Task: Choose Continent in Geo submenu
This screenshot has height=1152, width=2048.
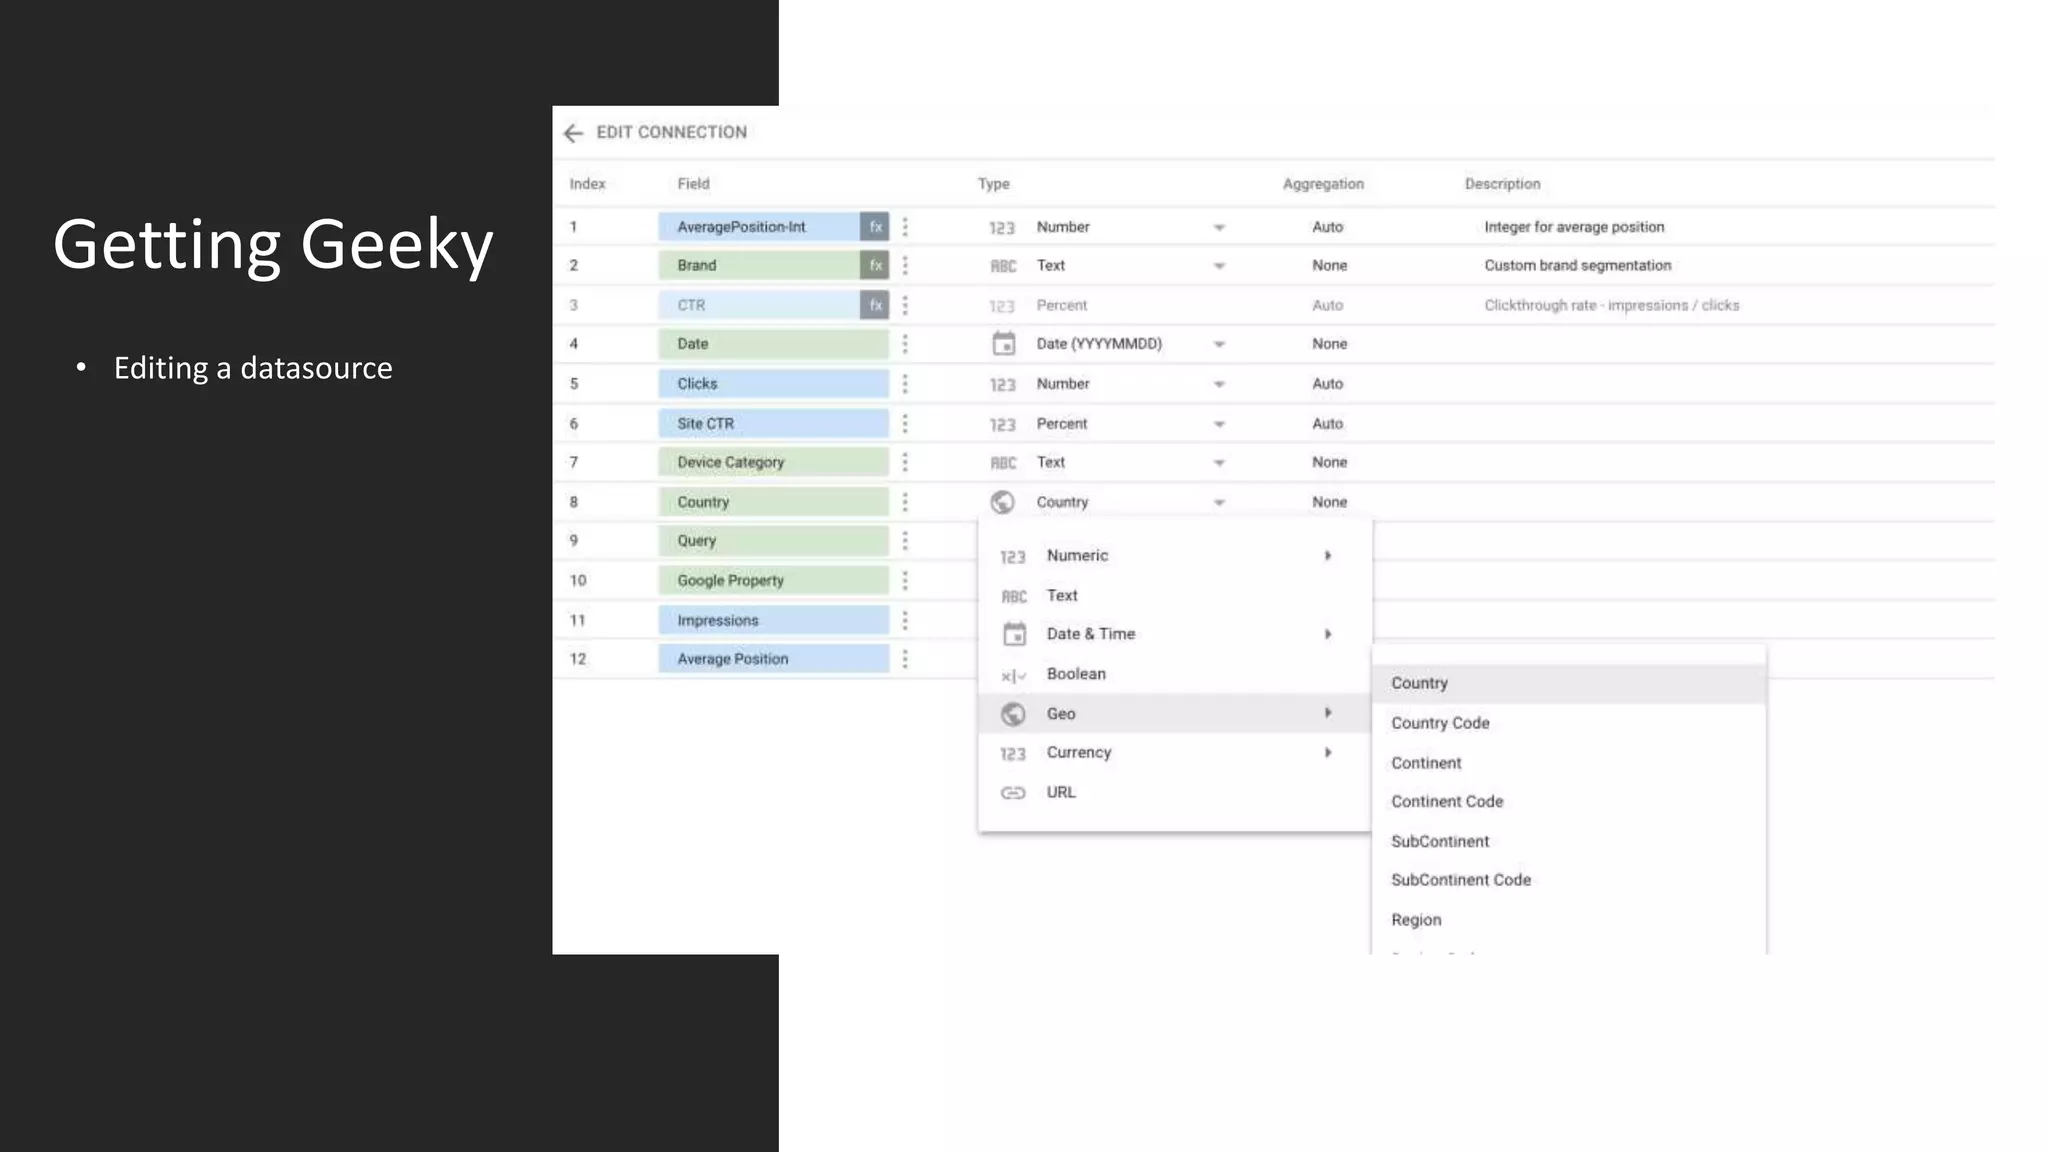Action: click(x=1569, y=763)
